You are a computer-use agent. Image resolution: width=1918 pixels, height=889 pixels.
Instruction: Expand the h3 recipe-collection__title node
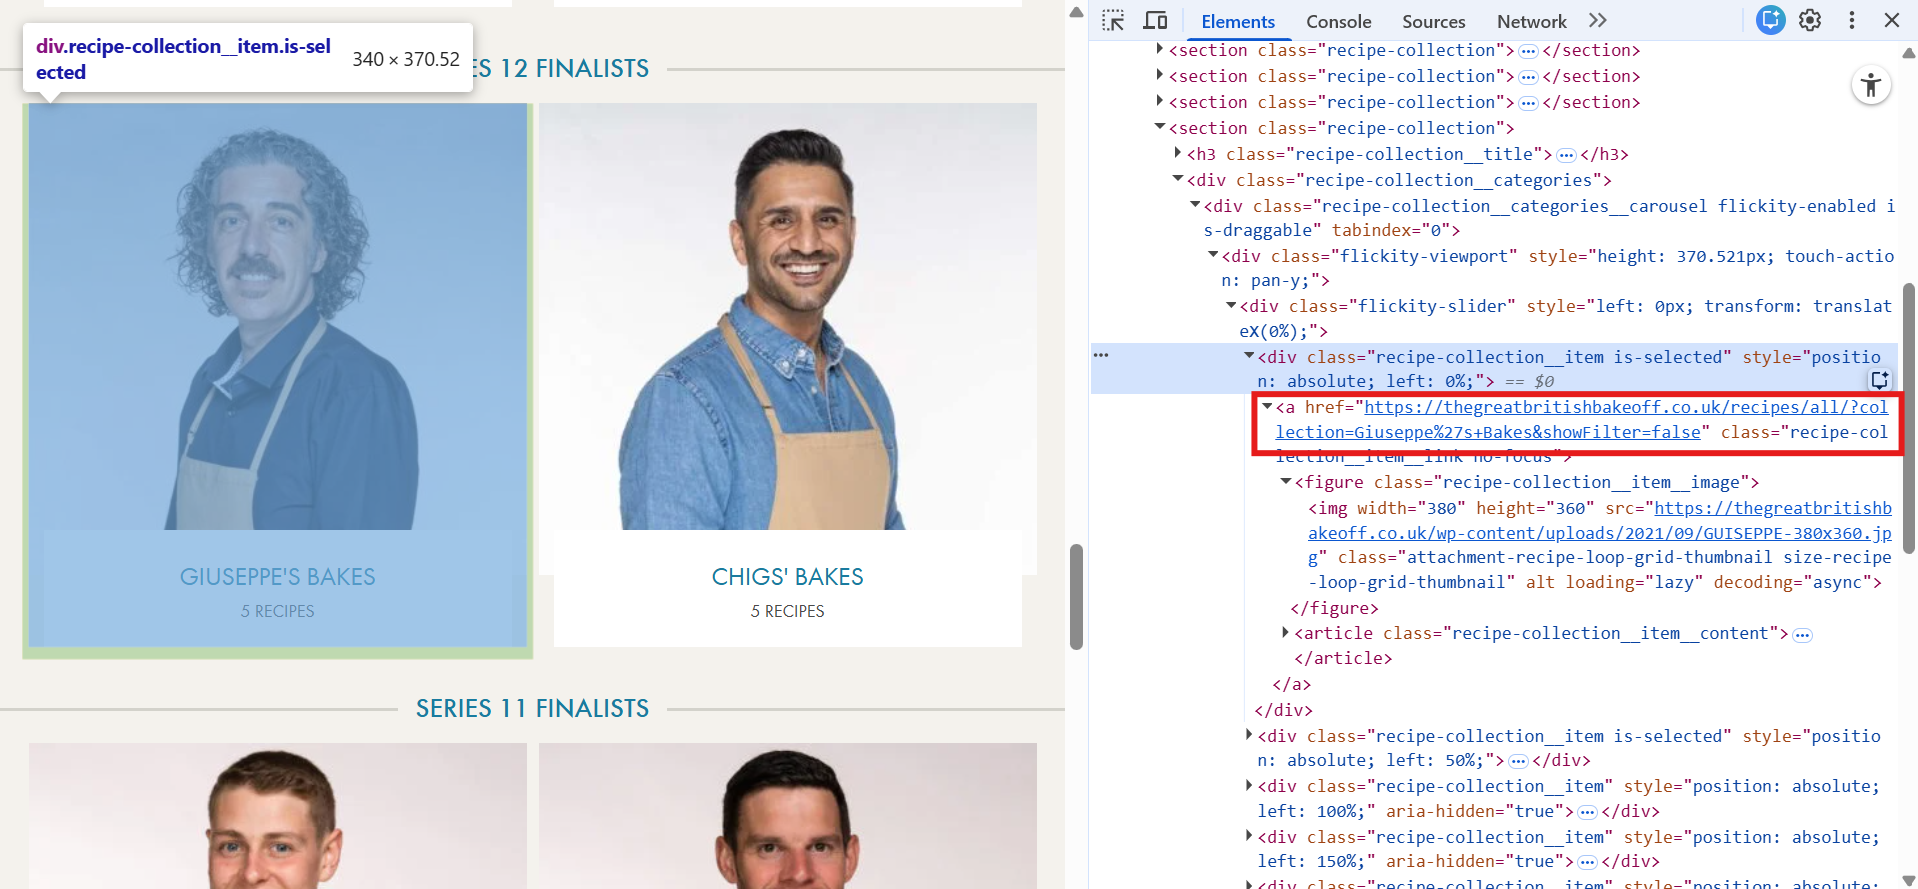1177,153
